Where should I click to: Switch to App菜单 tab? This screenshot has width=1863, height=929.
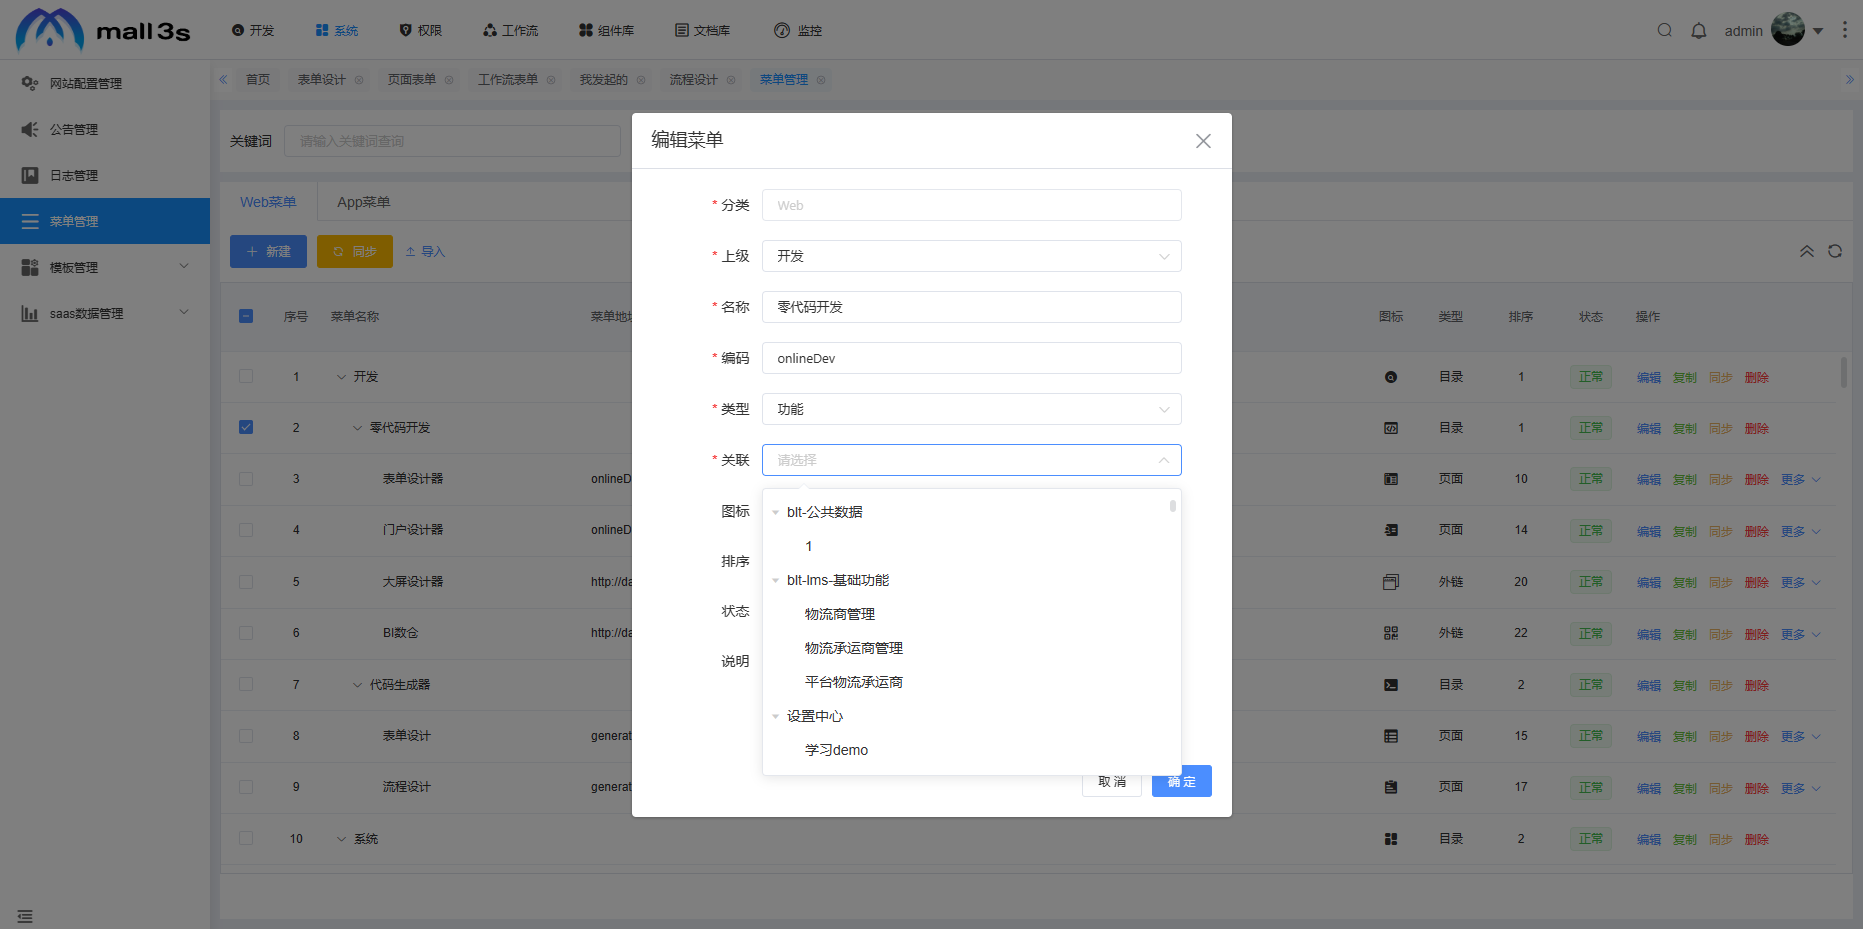coord(364,202)
